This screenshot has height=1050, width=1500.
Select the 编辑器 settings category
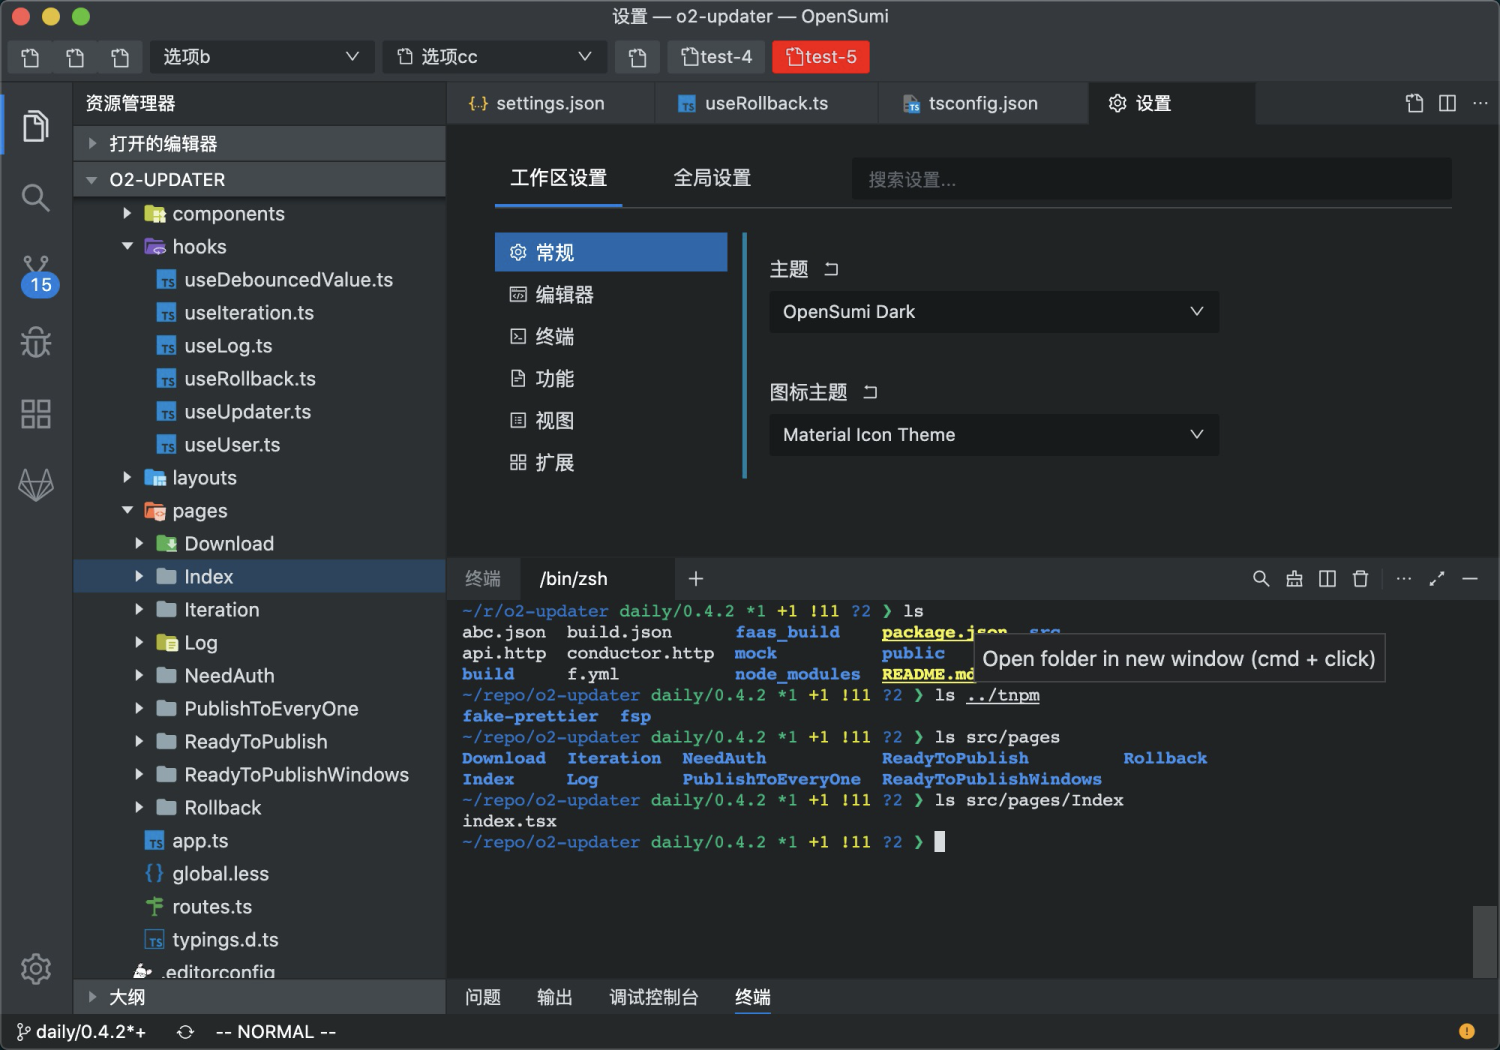(x=611, y=294)
